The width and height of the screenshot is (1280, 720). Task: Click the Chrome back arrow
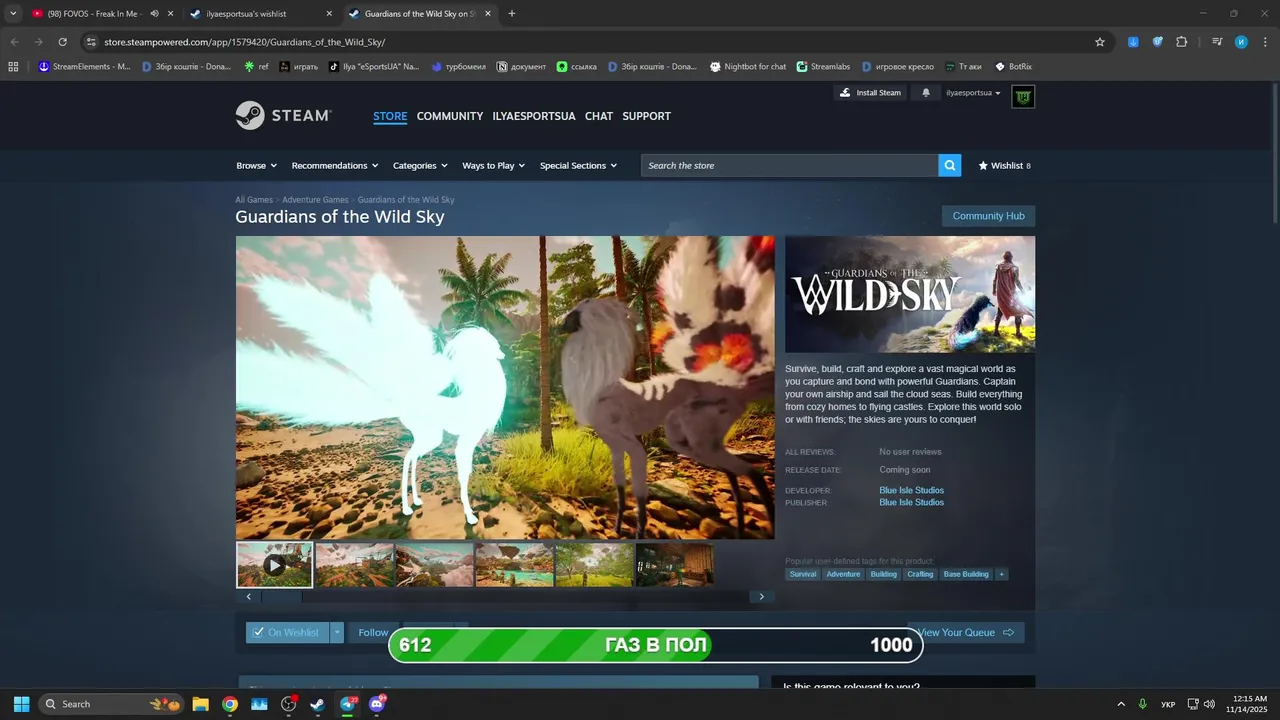tap(14, 42)
